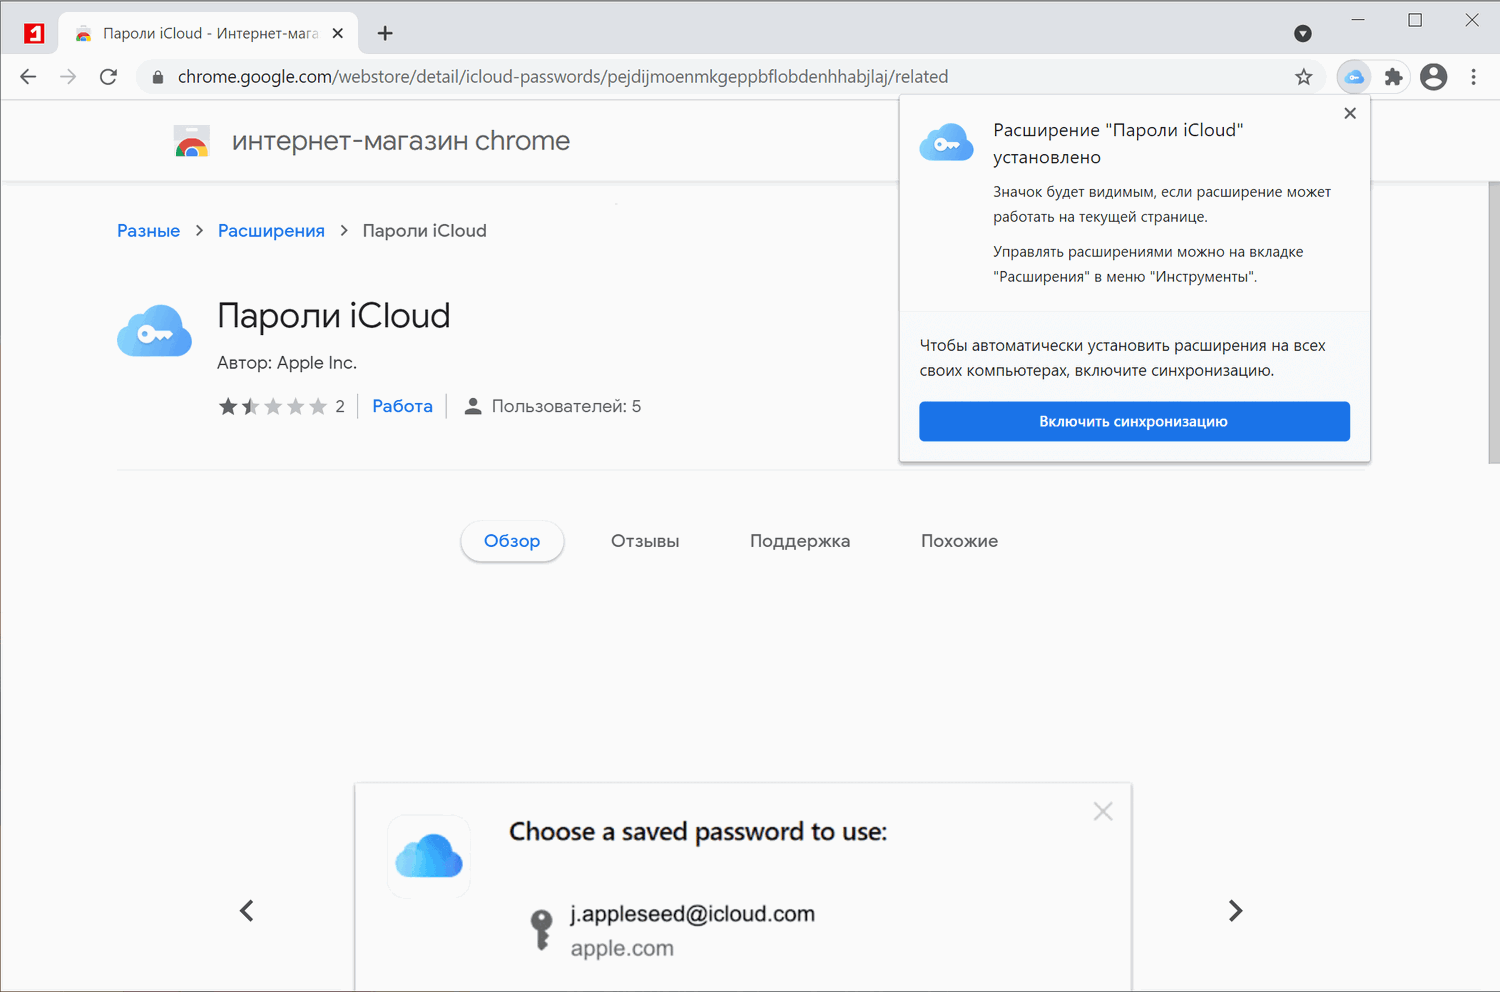View site info via the lock icon

[x=158, y=77]
